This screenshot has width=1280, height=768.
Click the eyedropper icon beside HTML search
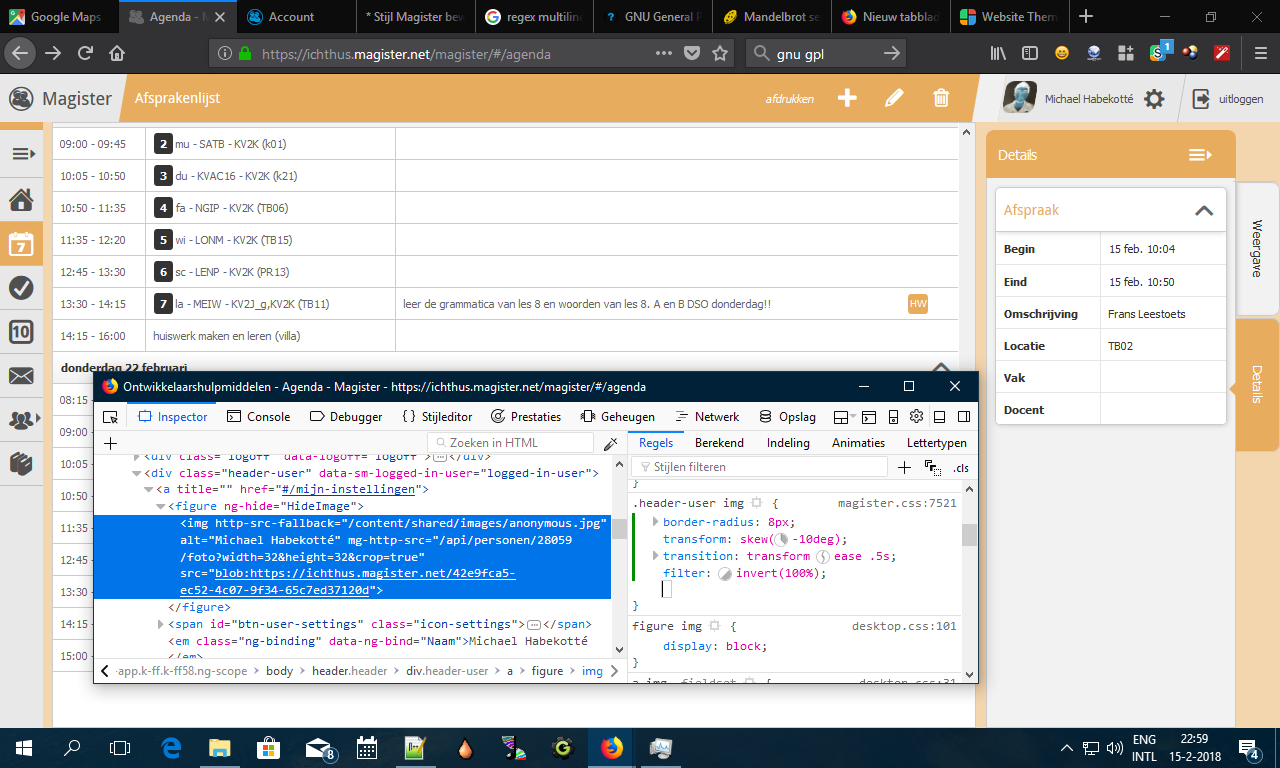coord(610,443)
